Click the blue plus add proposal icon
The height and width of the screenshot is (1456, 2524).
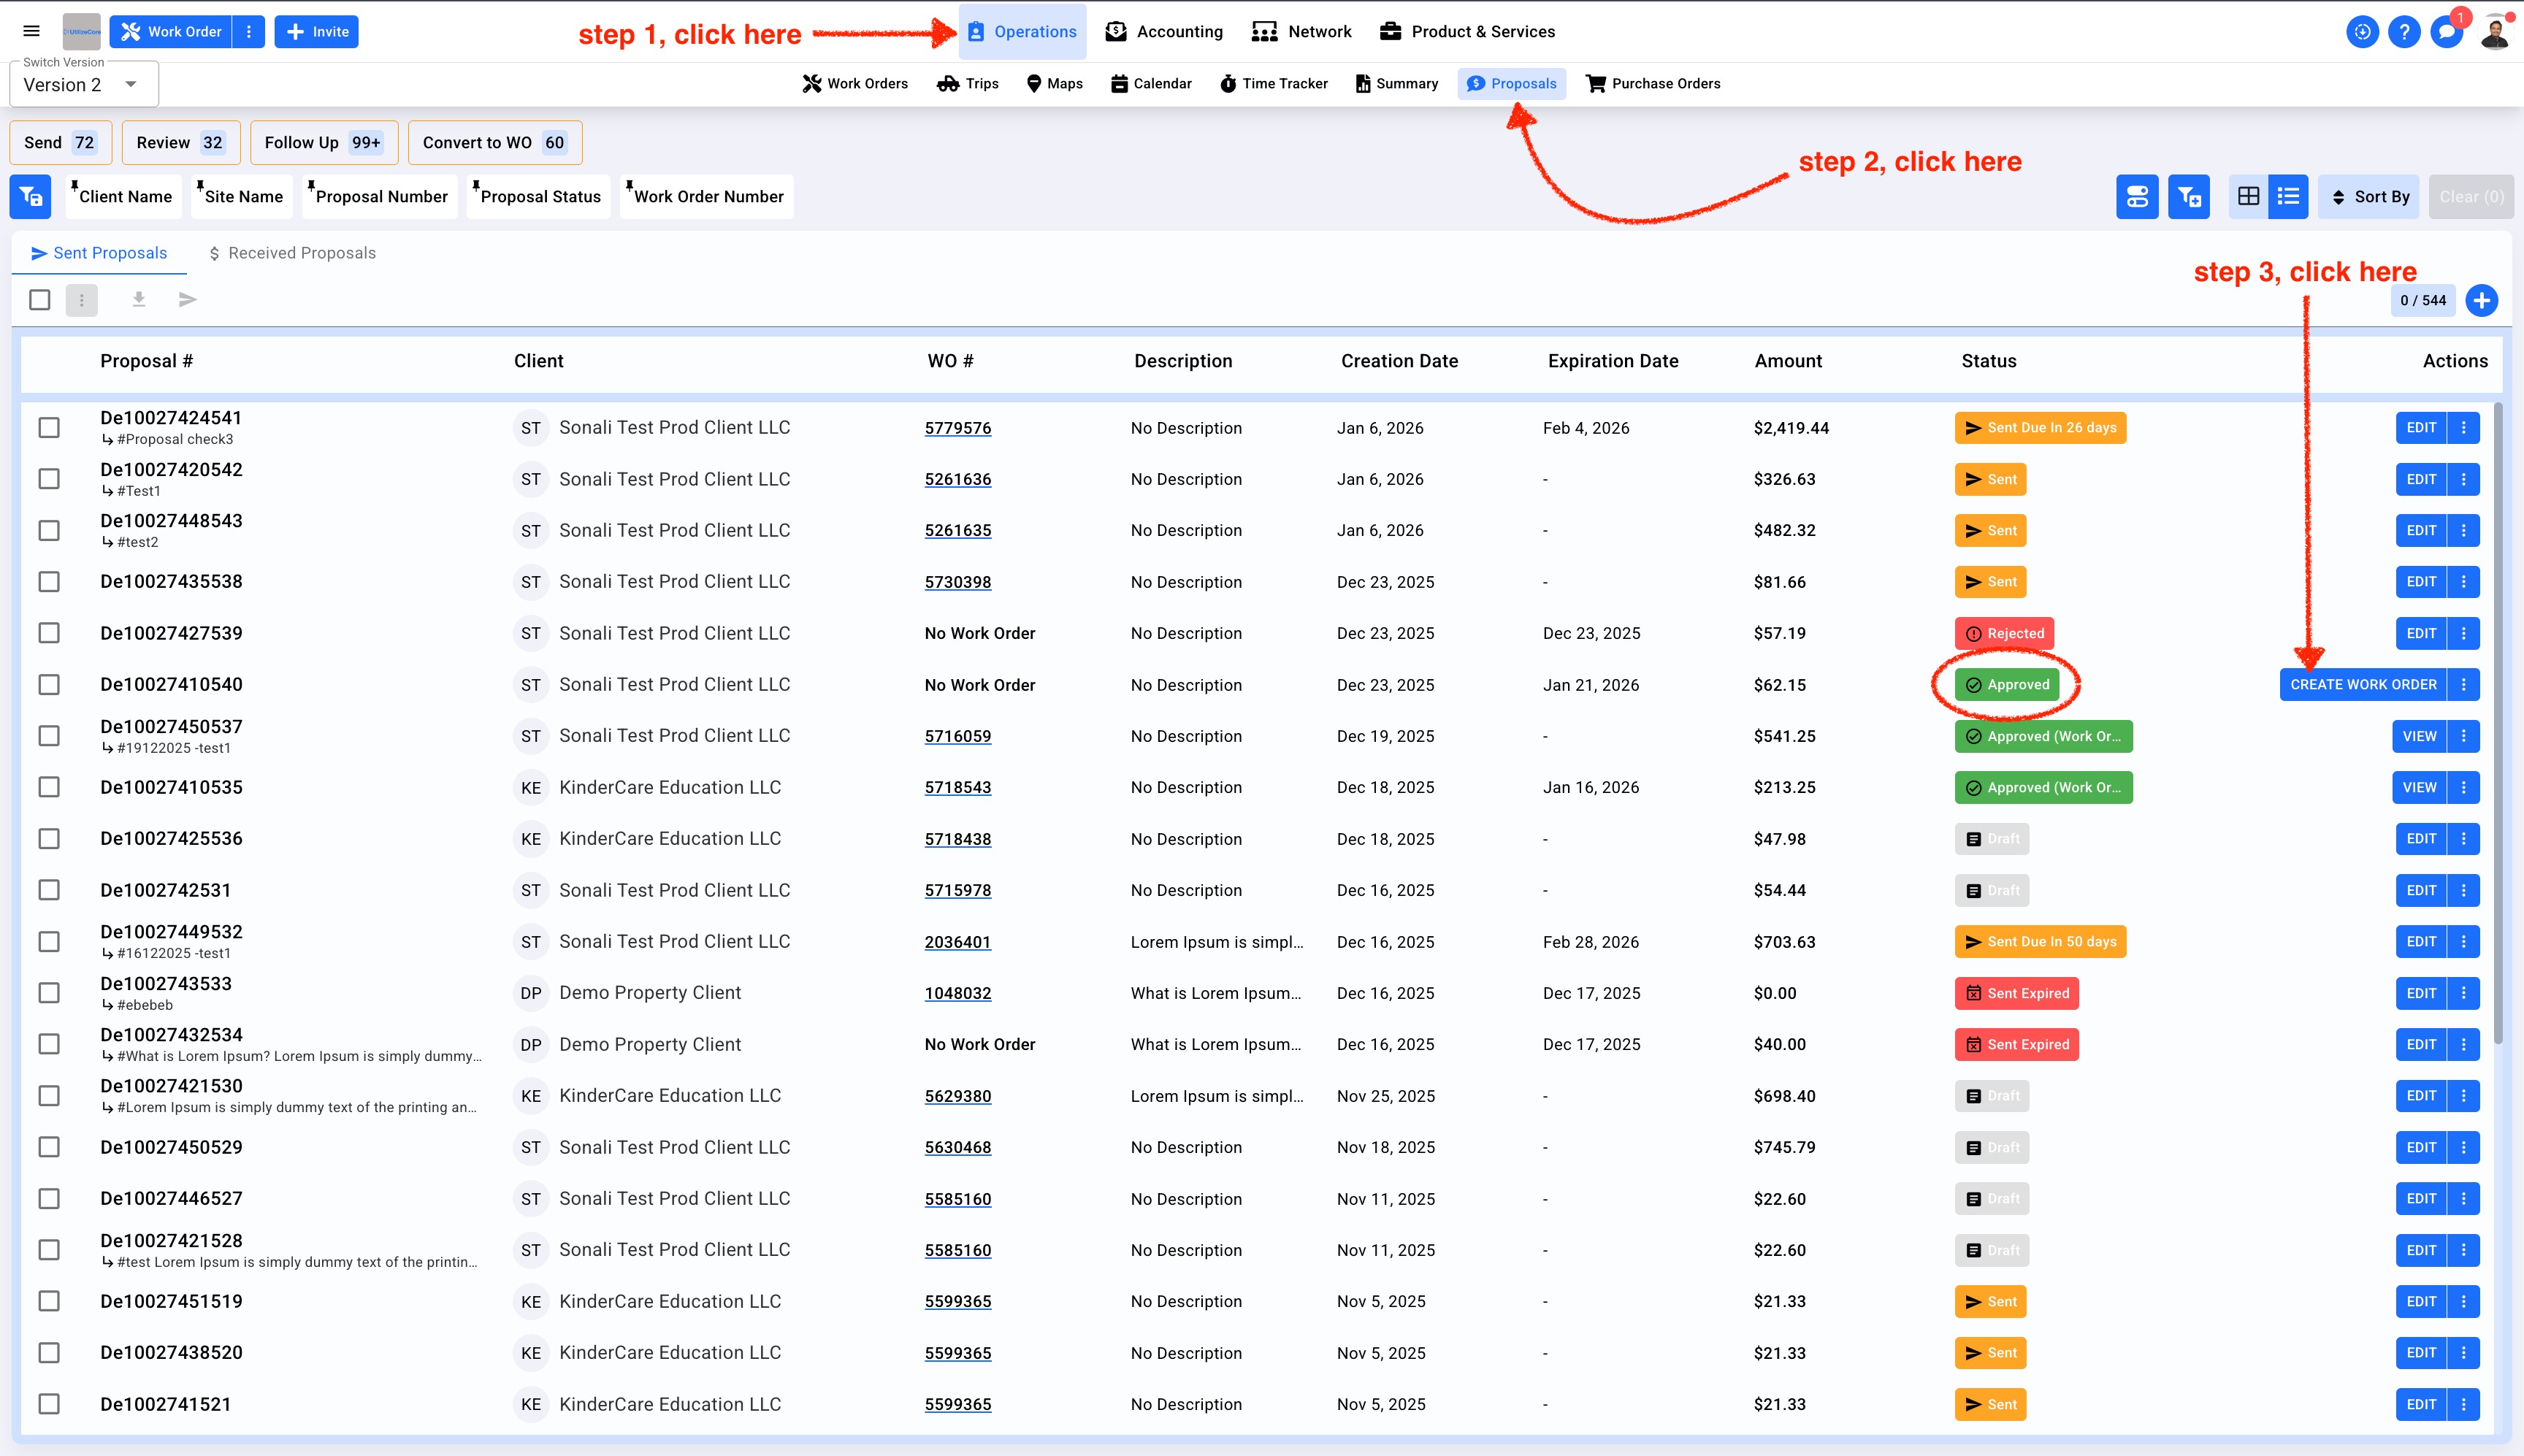pyautogui.click(x=2482, y=300)
